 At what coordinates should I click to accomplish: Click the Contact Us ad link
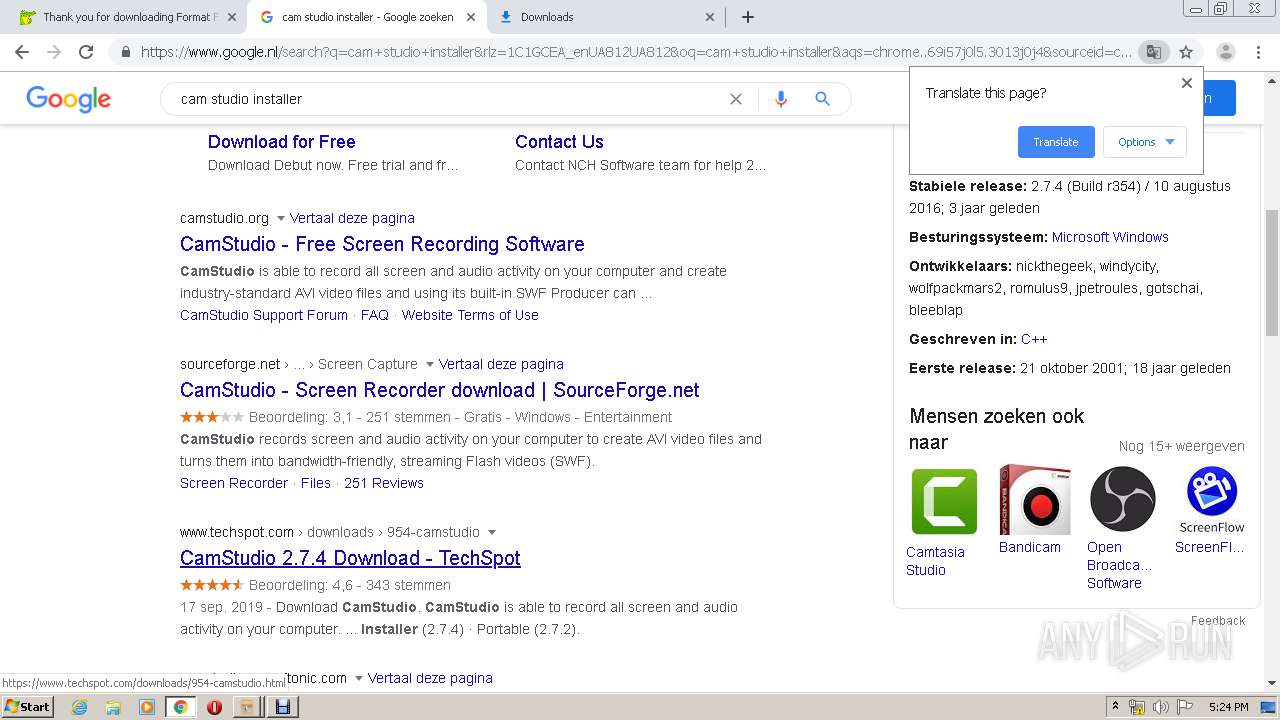559,142
